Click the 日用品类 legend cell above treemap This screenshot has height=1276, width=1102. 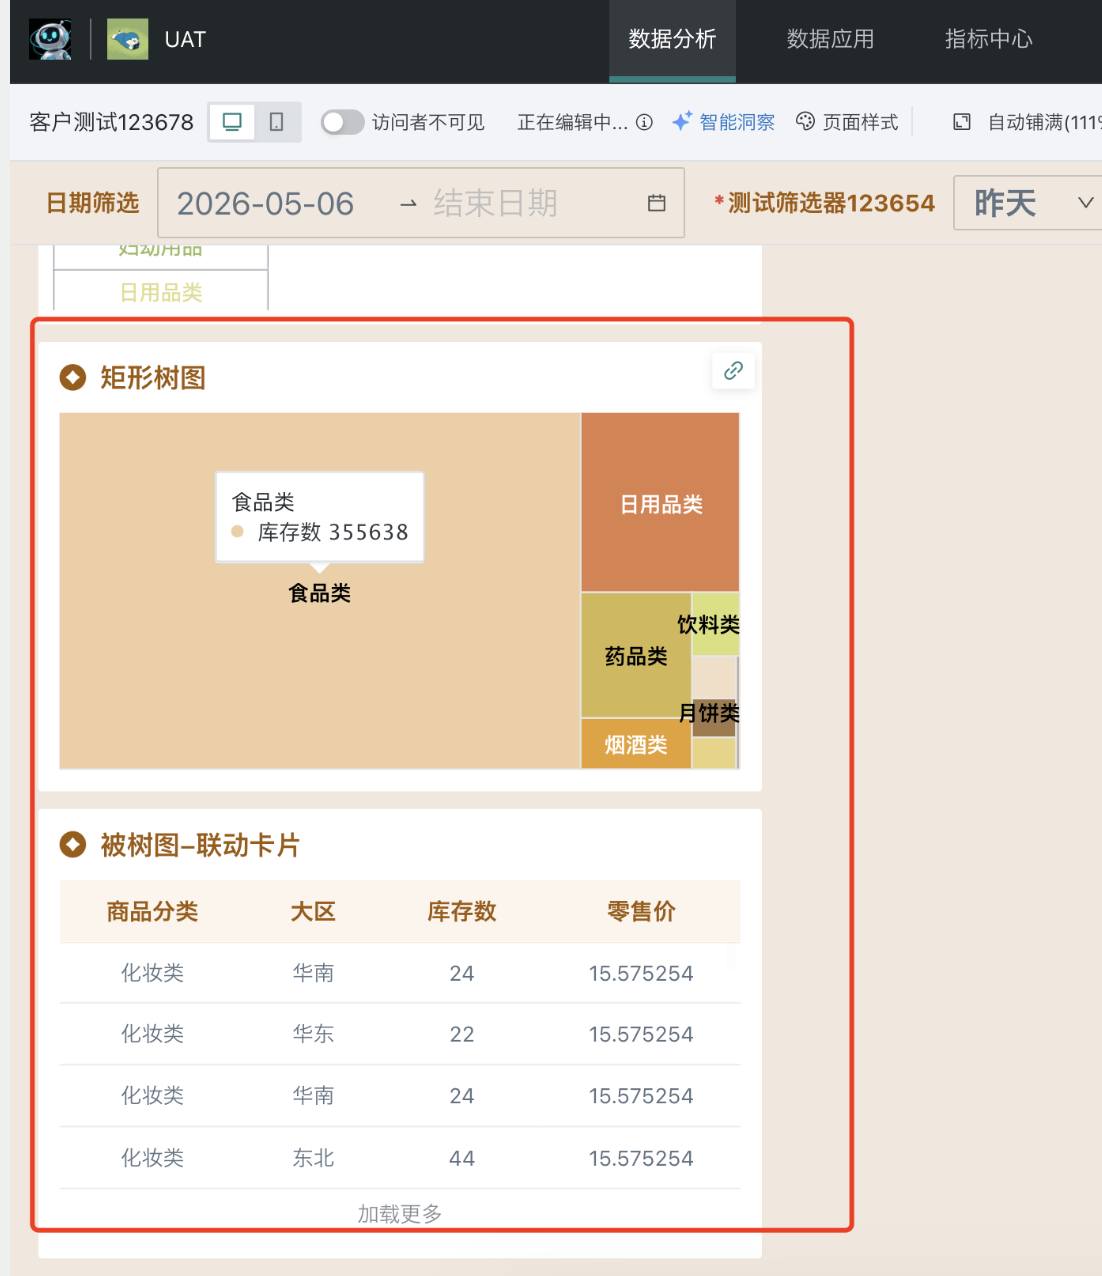161,291
